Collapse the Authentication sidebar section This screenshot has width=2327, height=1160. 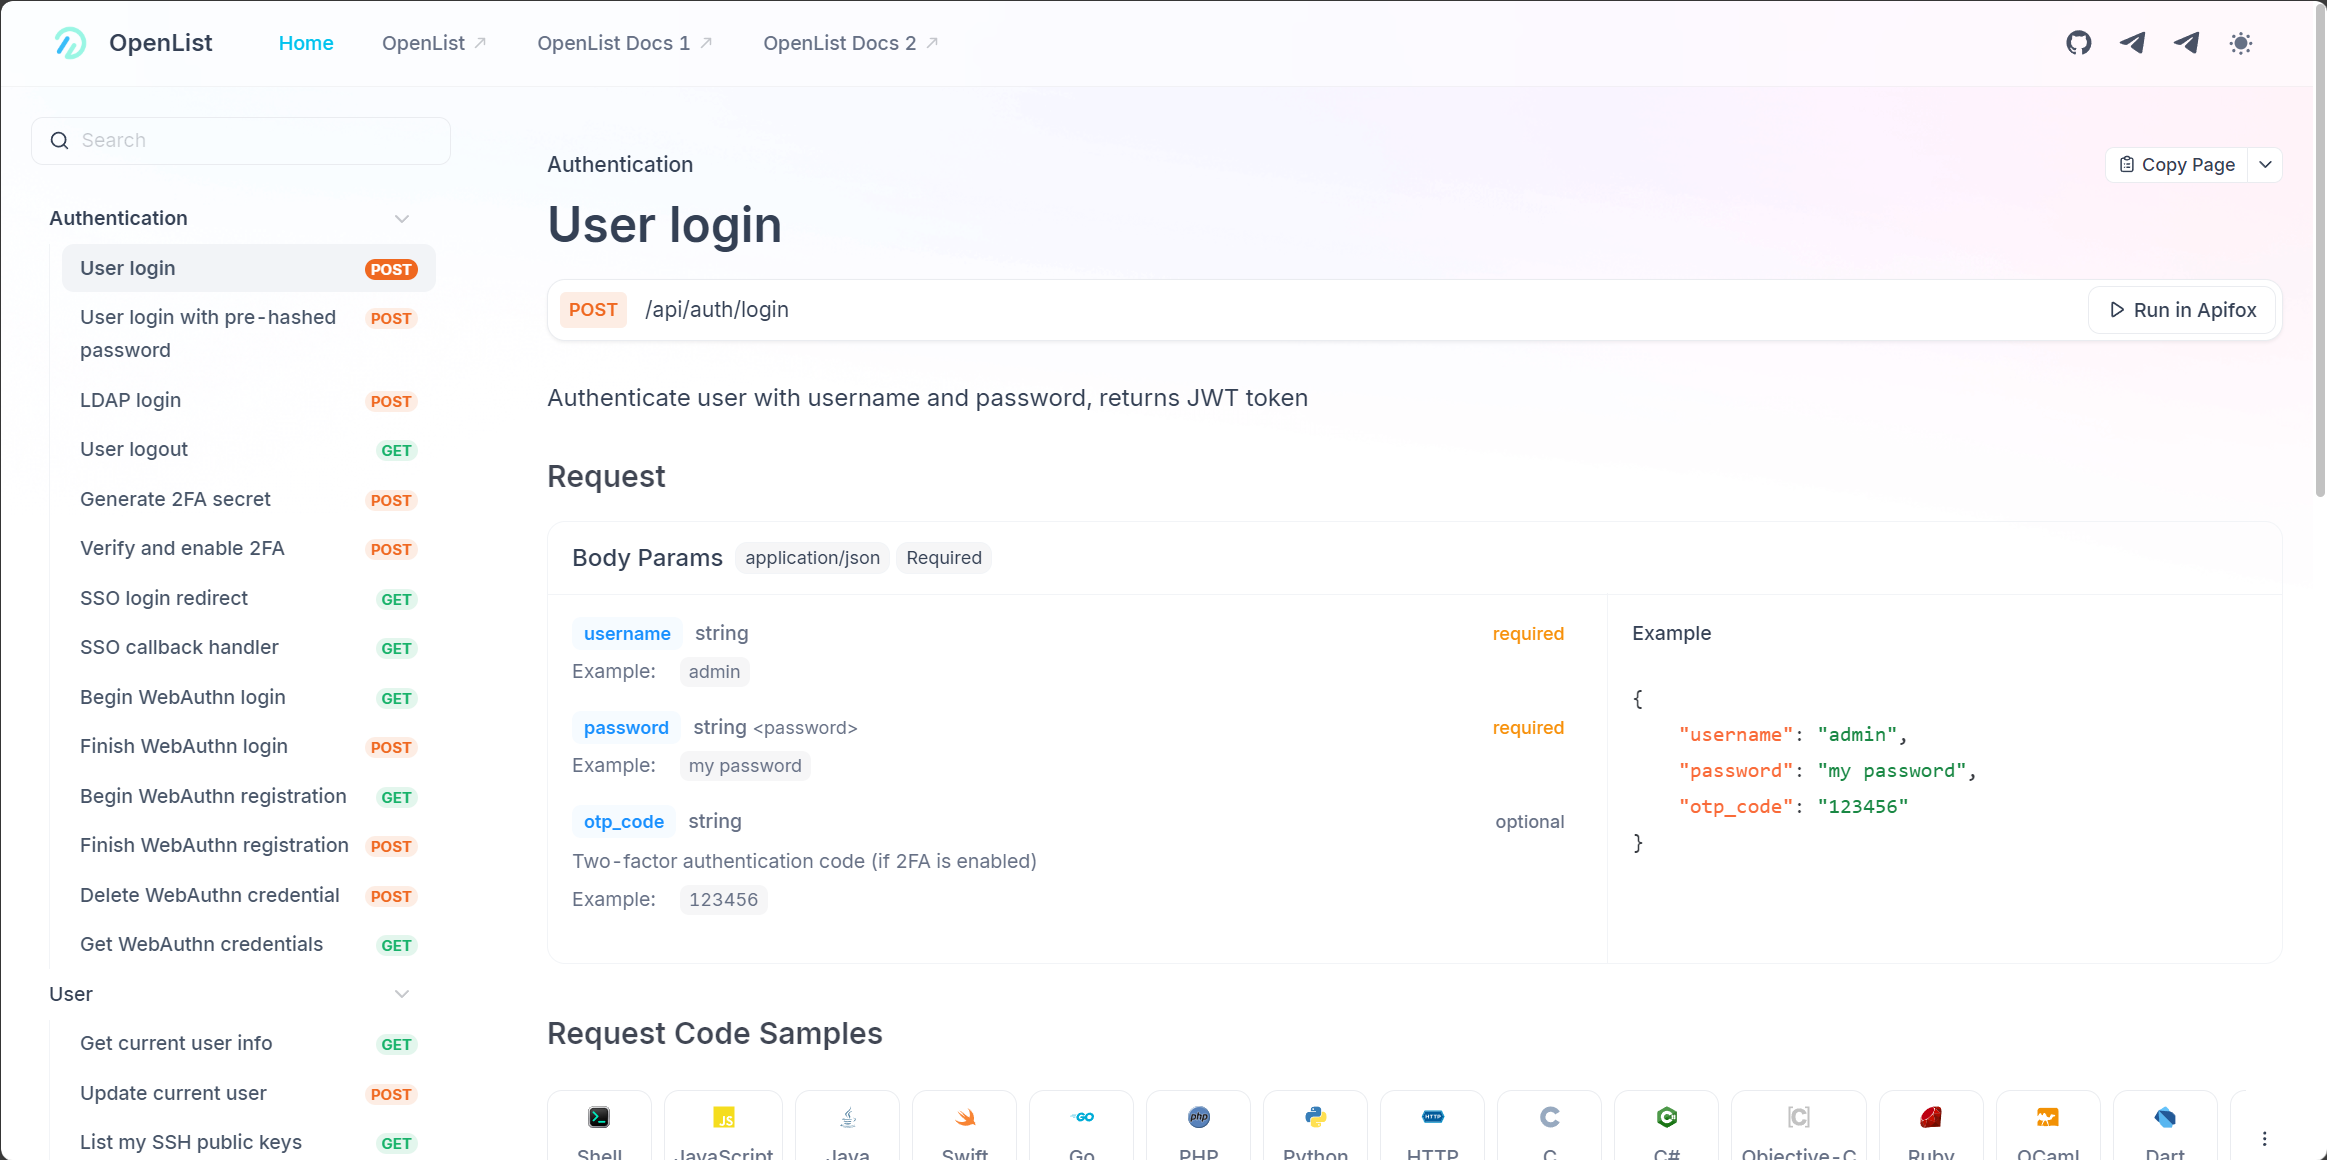[x=402, y=218]
